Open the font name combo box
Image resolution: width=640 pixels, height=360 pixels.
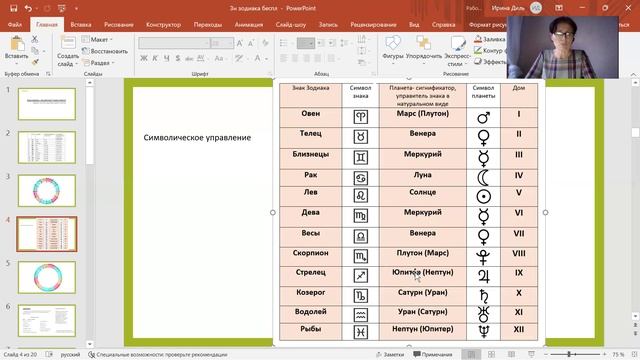pos(174,43)
